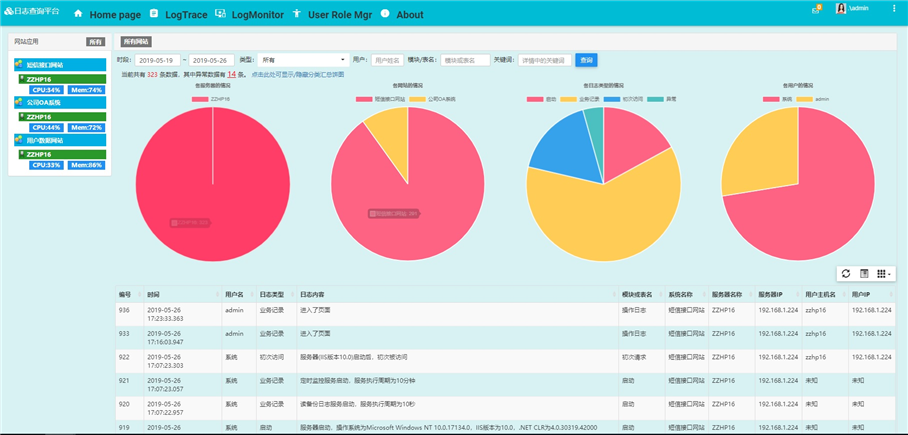Click the red 14 abnormal count link

tap(231, 74)
